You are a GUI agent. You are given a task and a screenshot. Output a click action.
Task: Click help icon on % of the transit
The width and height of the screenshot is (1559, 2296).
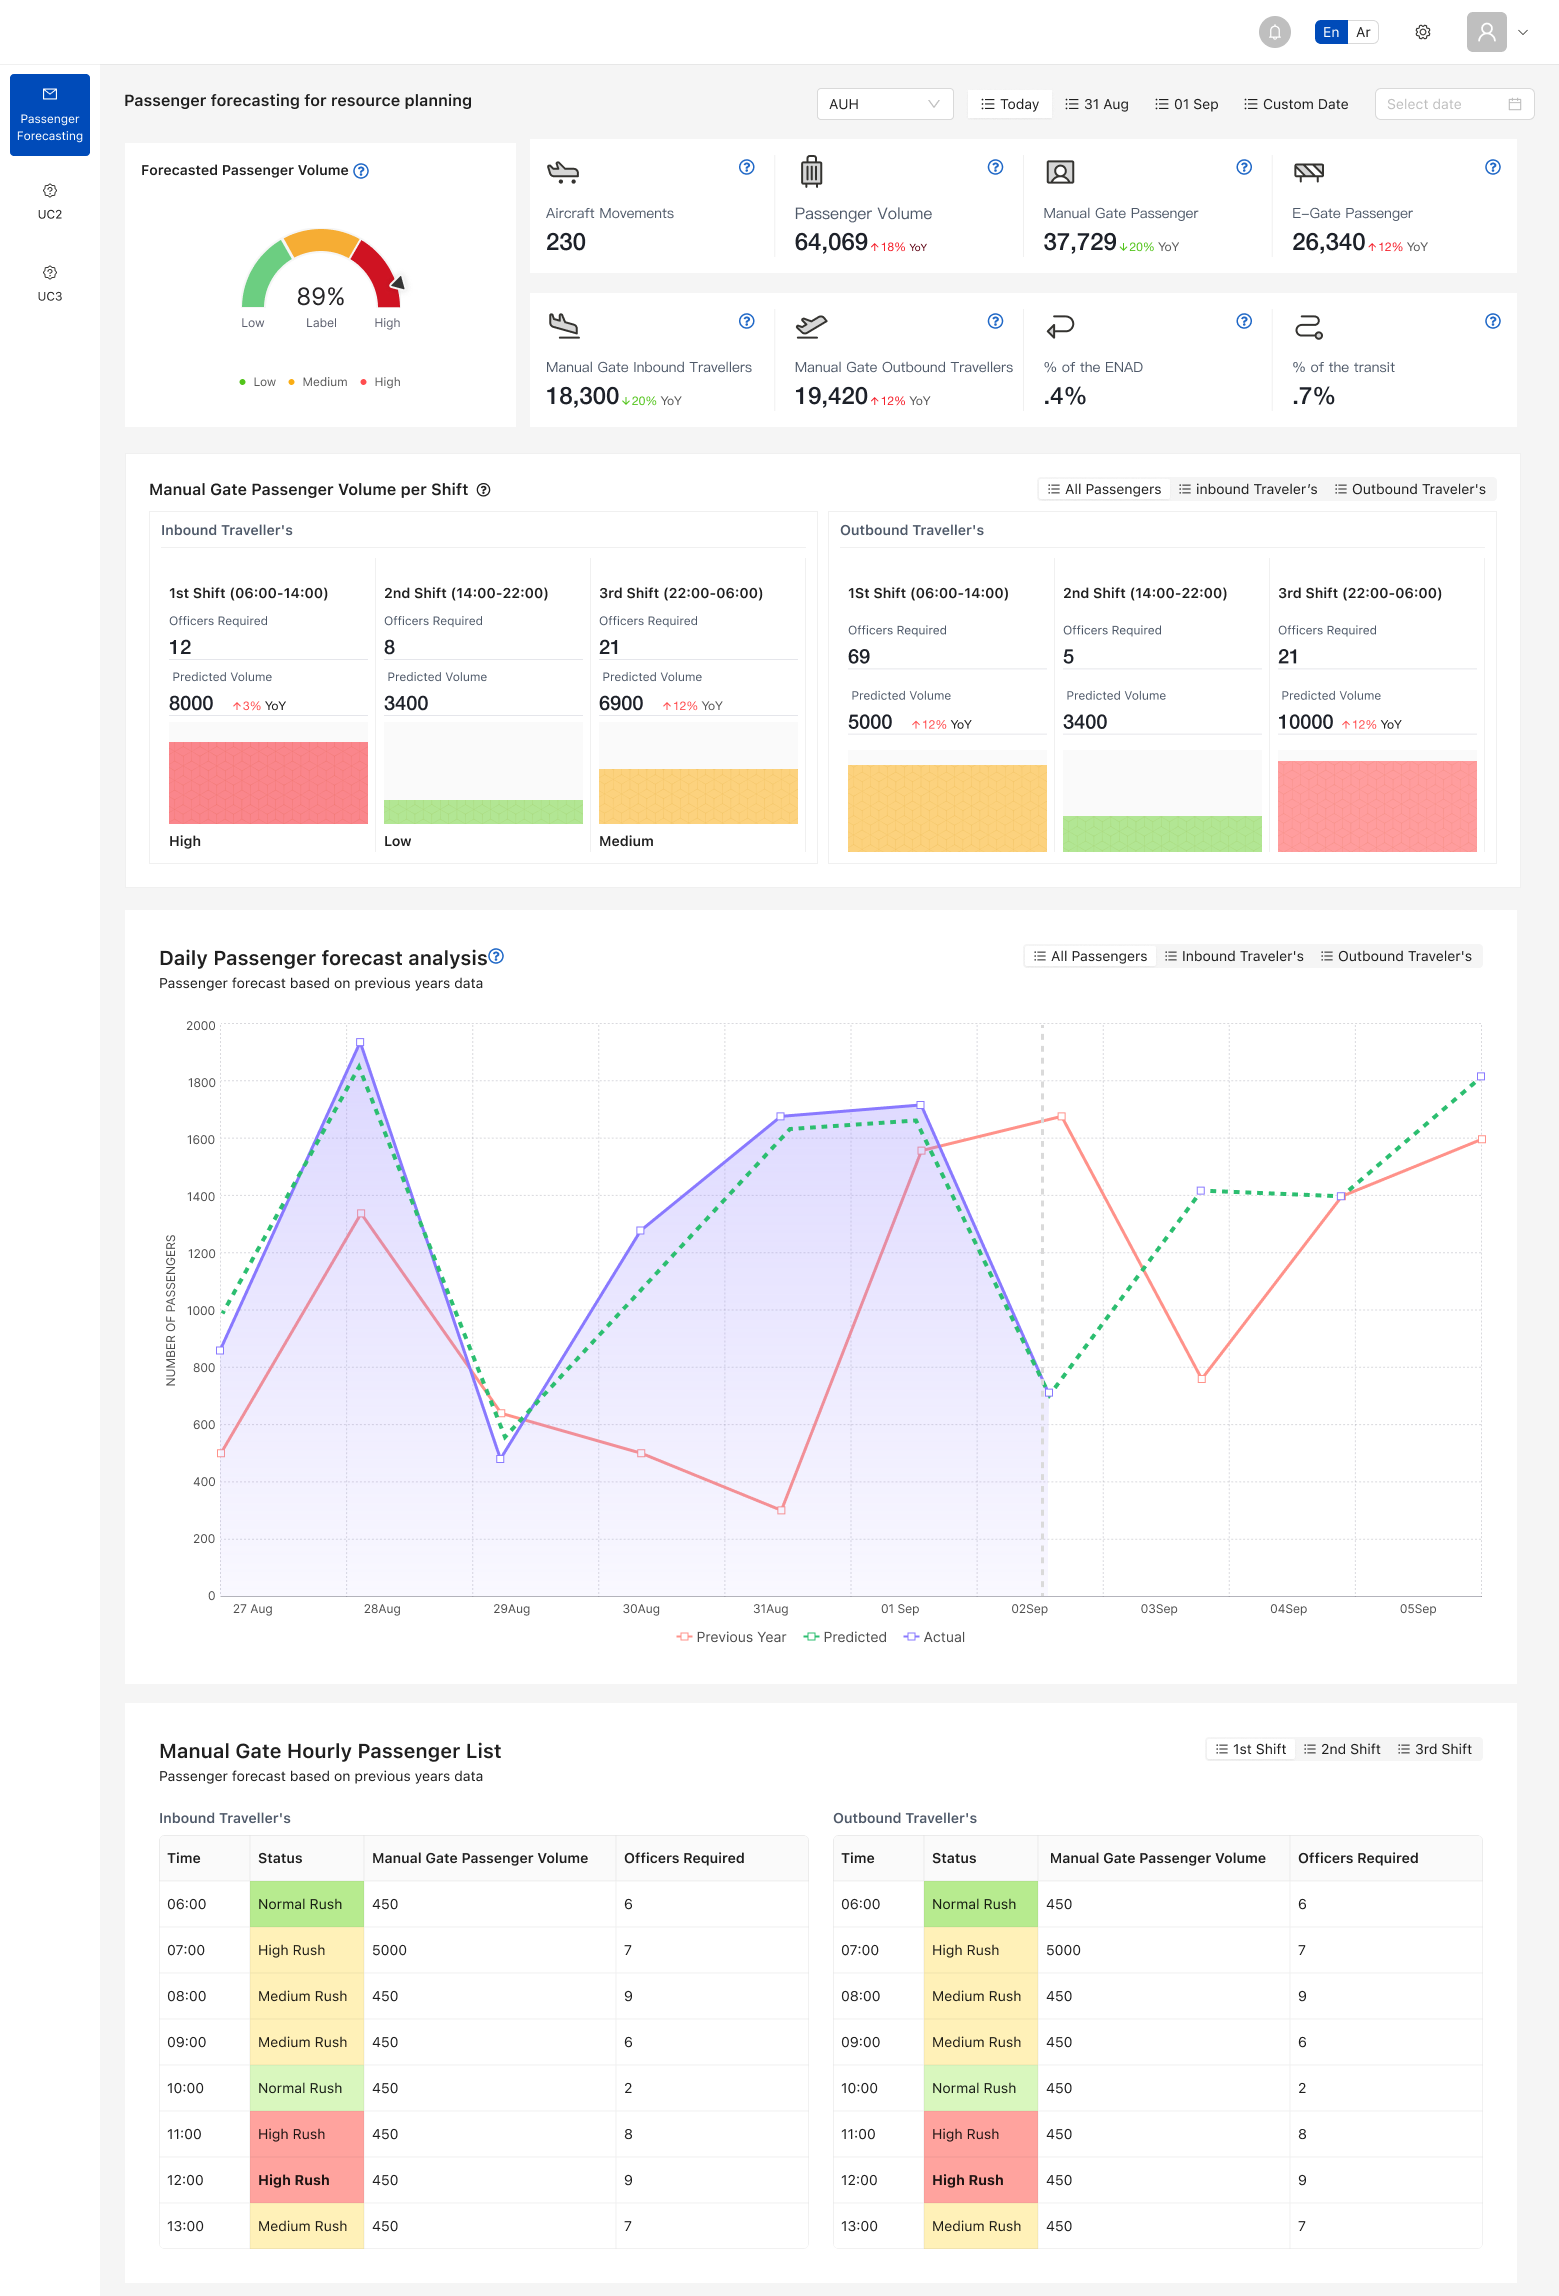point(1493,321)
